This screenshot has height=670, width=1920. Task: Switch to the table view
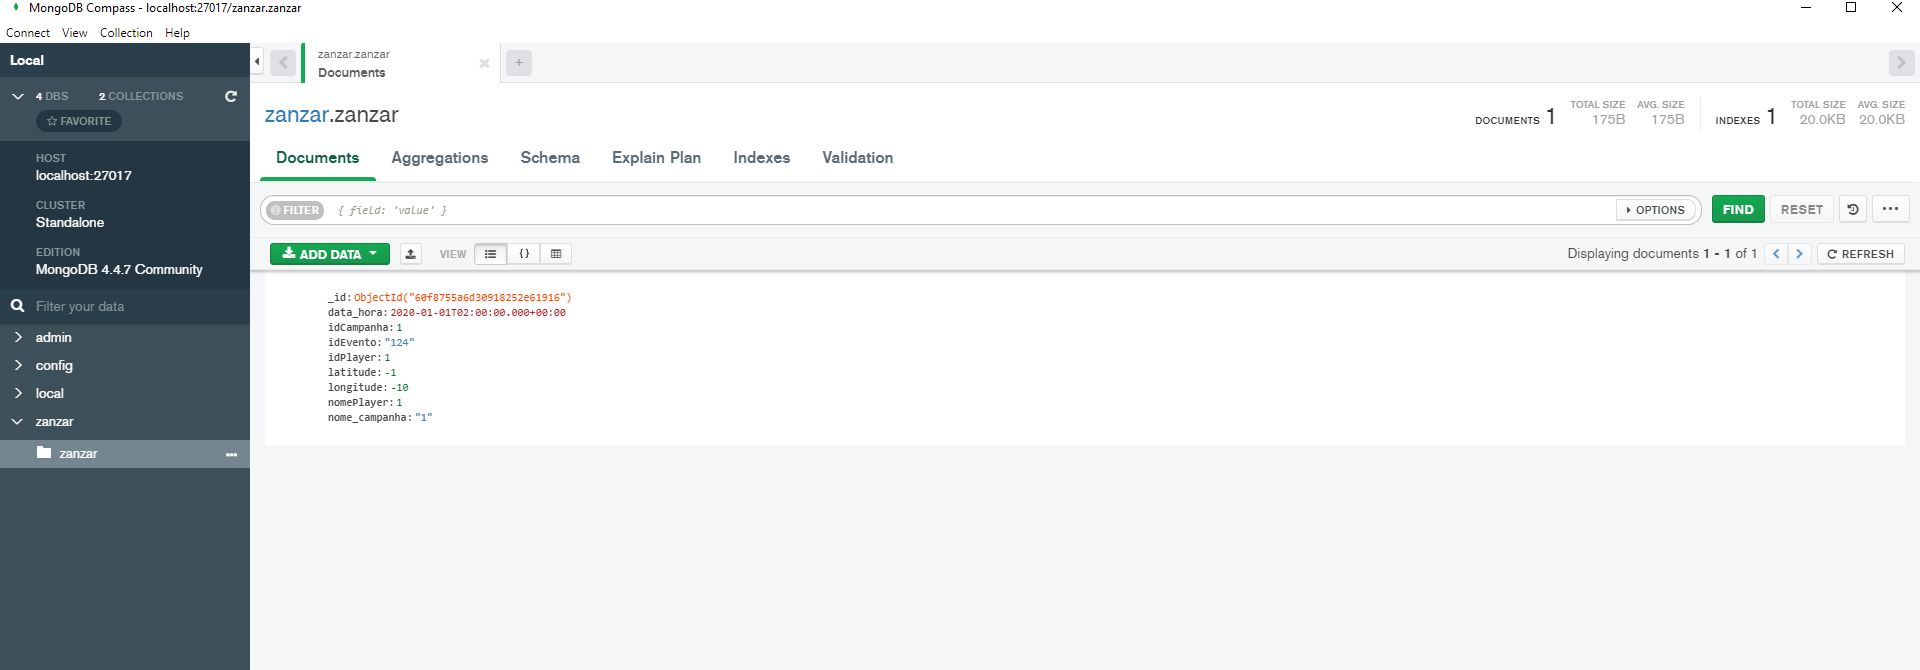point(556,254)
